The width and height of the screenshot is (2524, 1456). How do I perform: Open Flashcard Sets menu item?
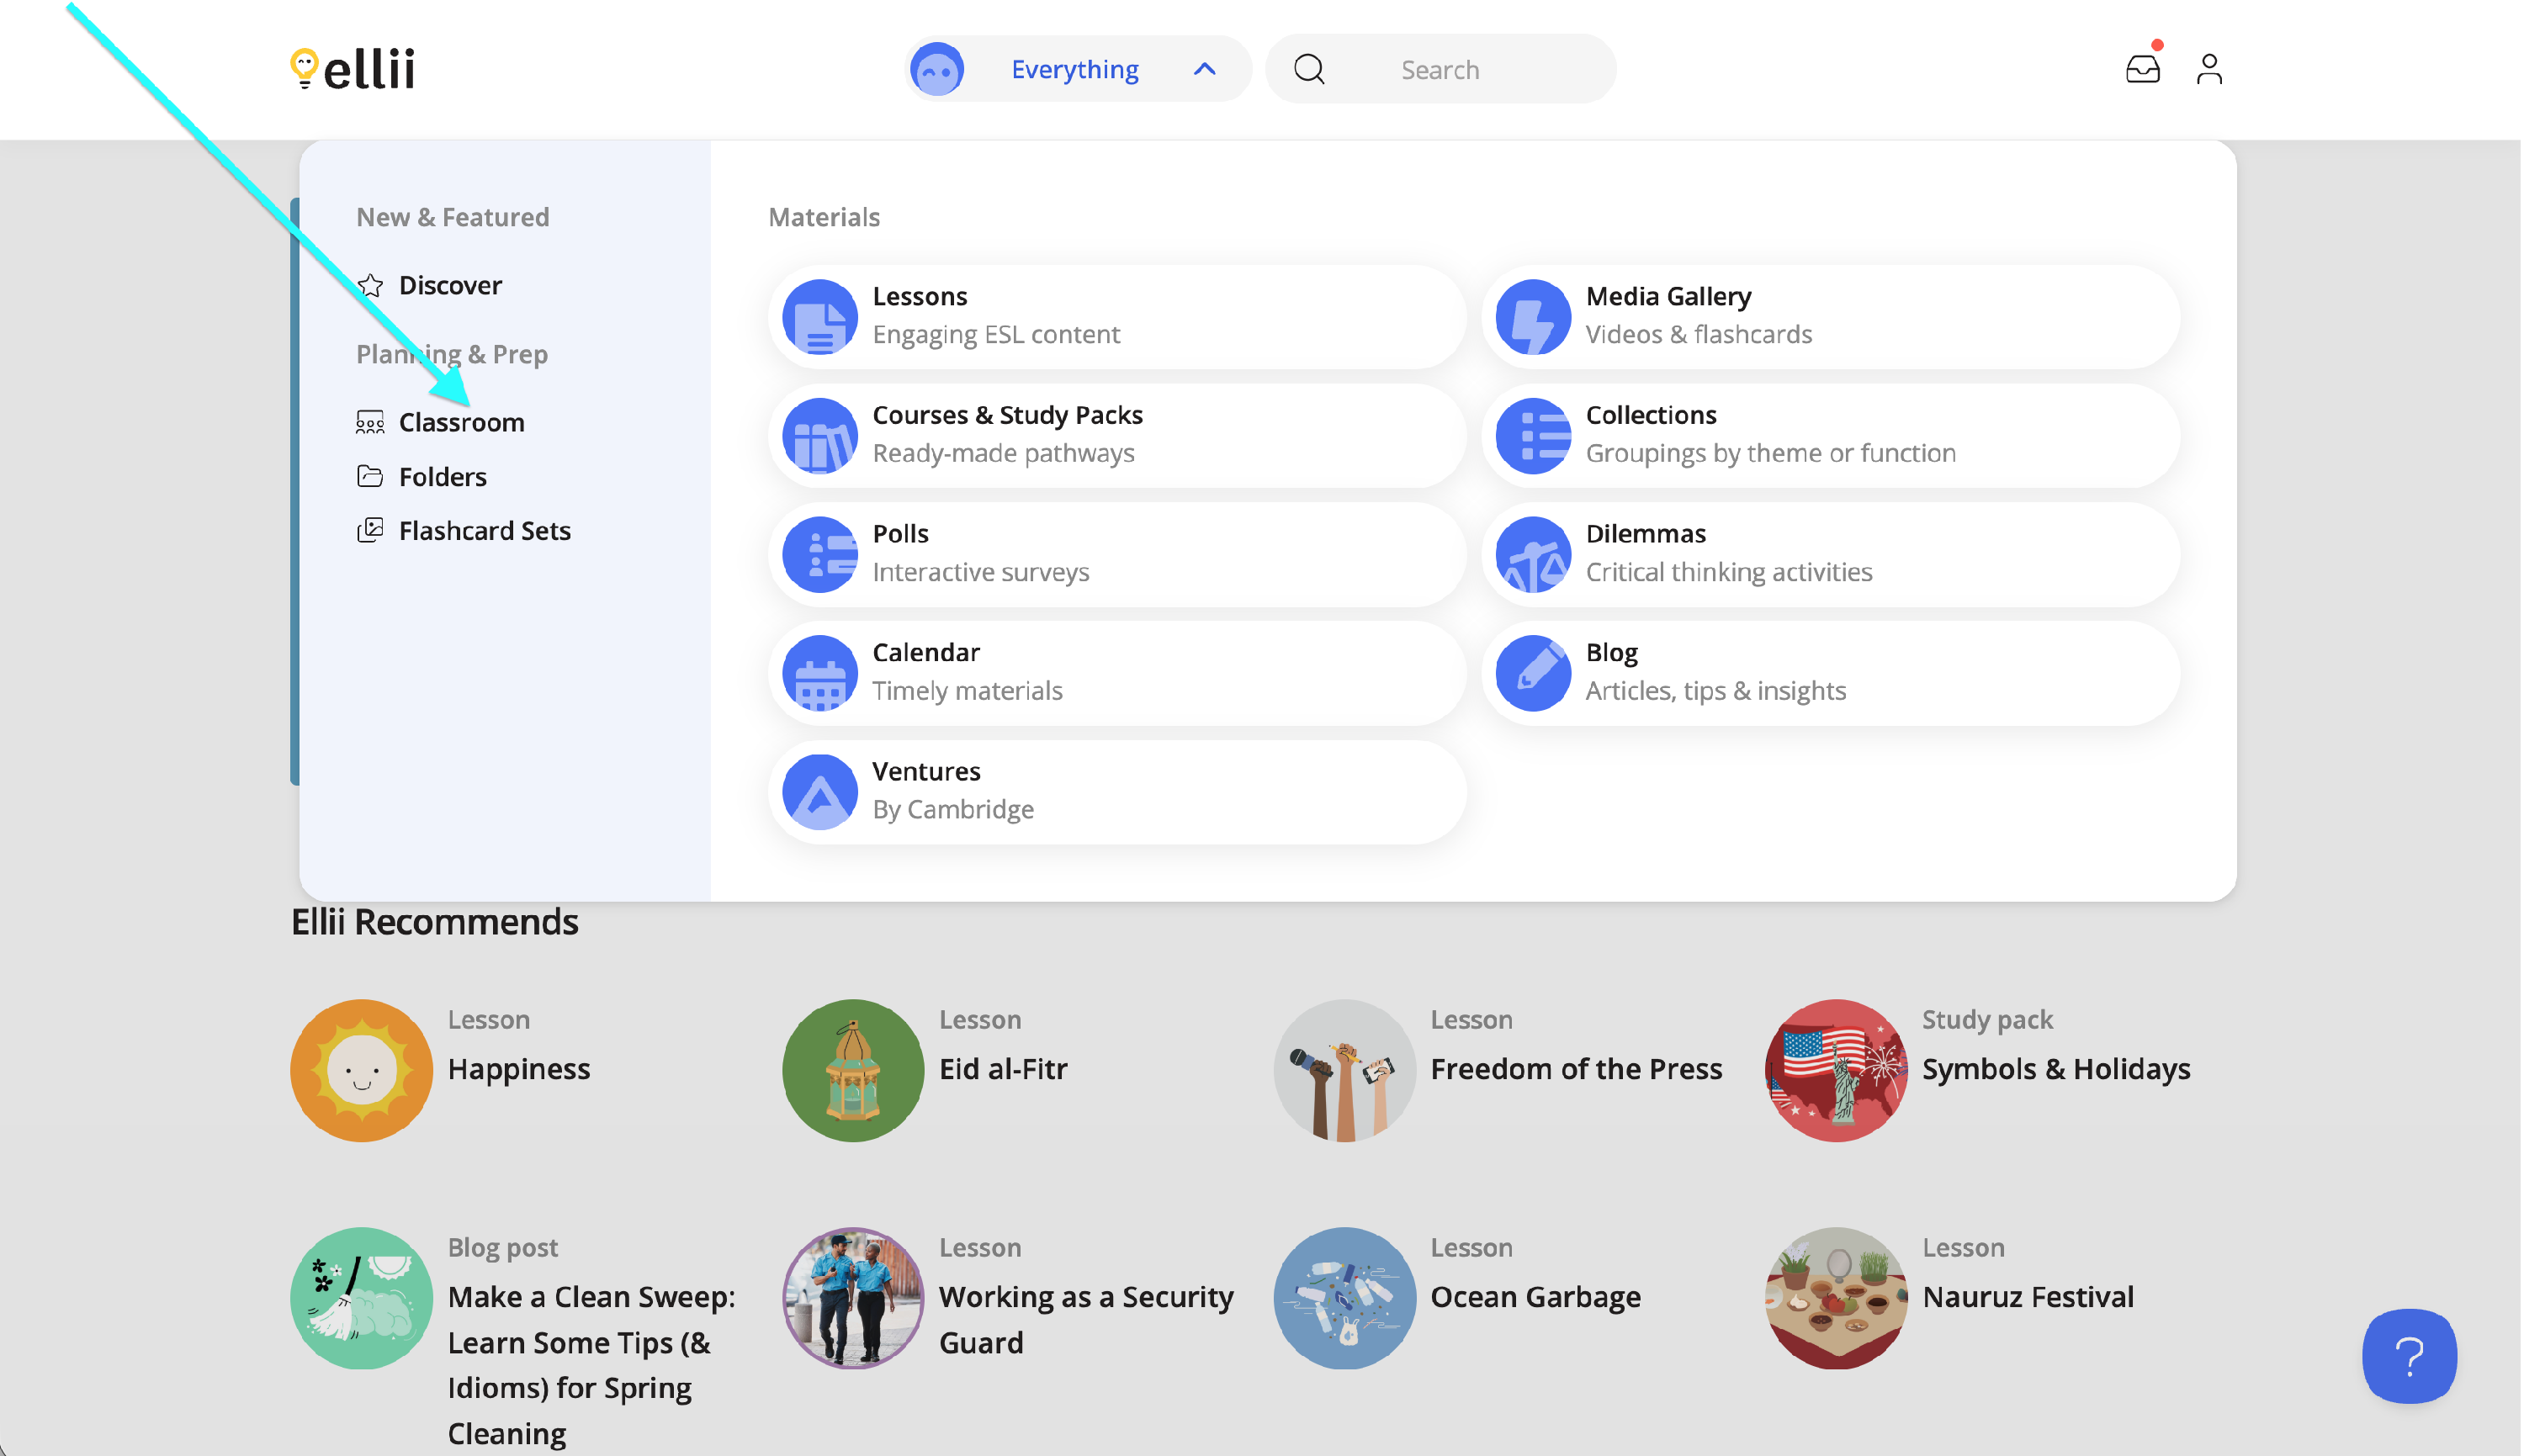(485, 531)
